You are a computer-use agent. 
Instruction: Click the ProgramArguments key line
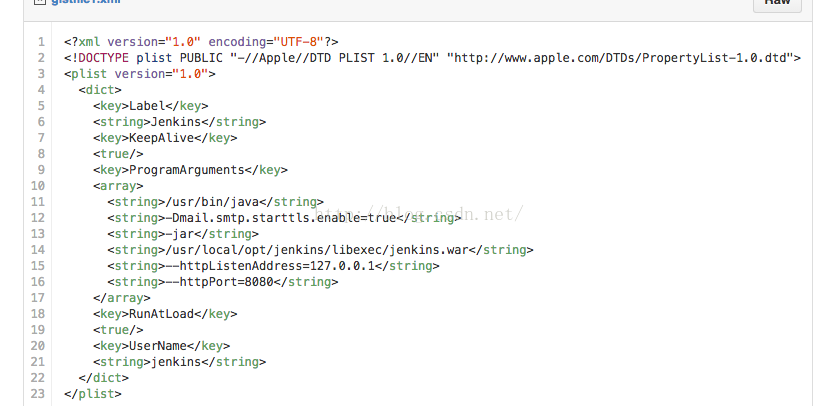pyautogui.click(x=191, y=170)
